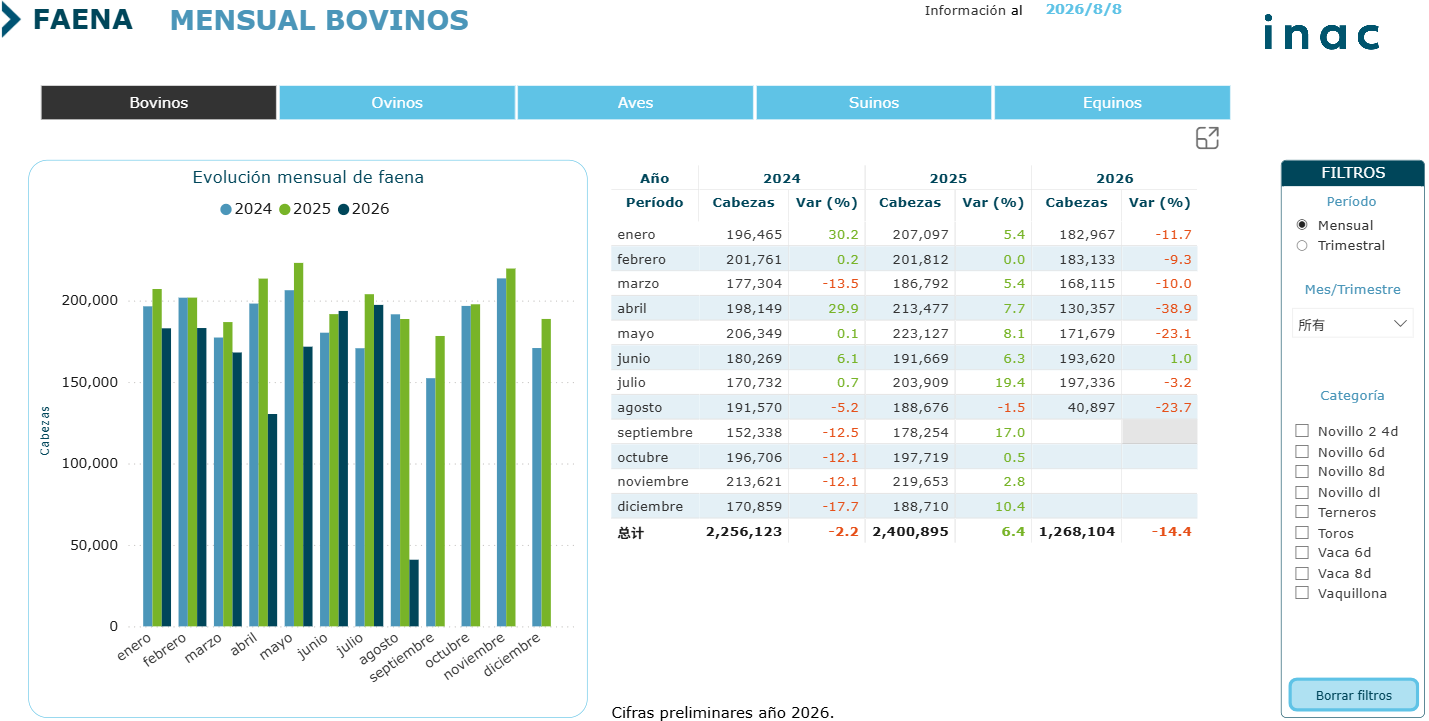Click the 2025 legend color marker

284,209
